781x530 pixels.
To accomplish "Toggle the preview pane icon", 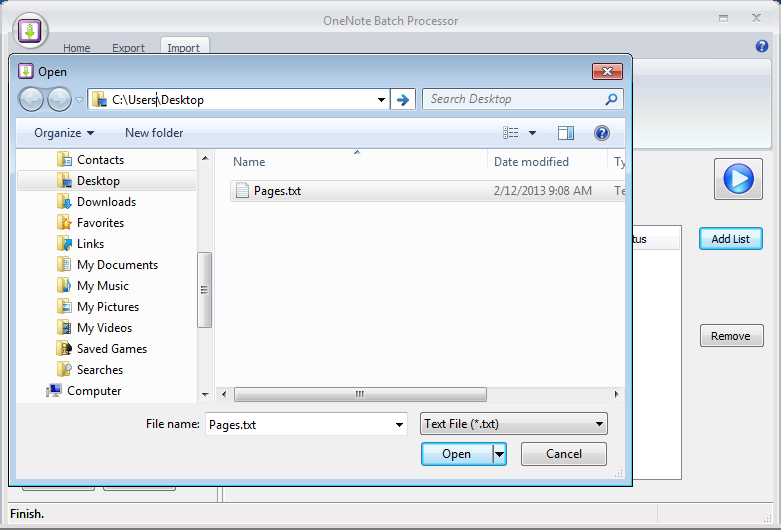I will pyautogui.click(x=565, y=133).
